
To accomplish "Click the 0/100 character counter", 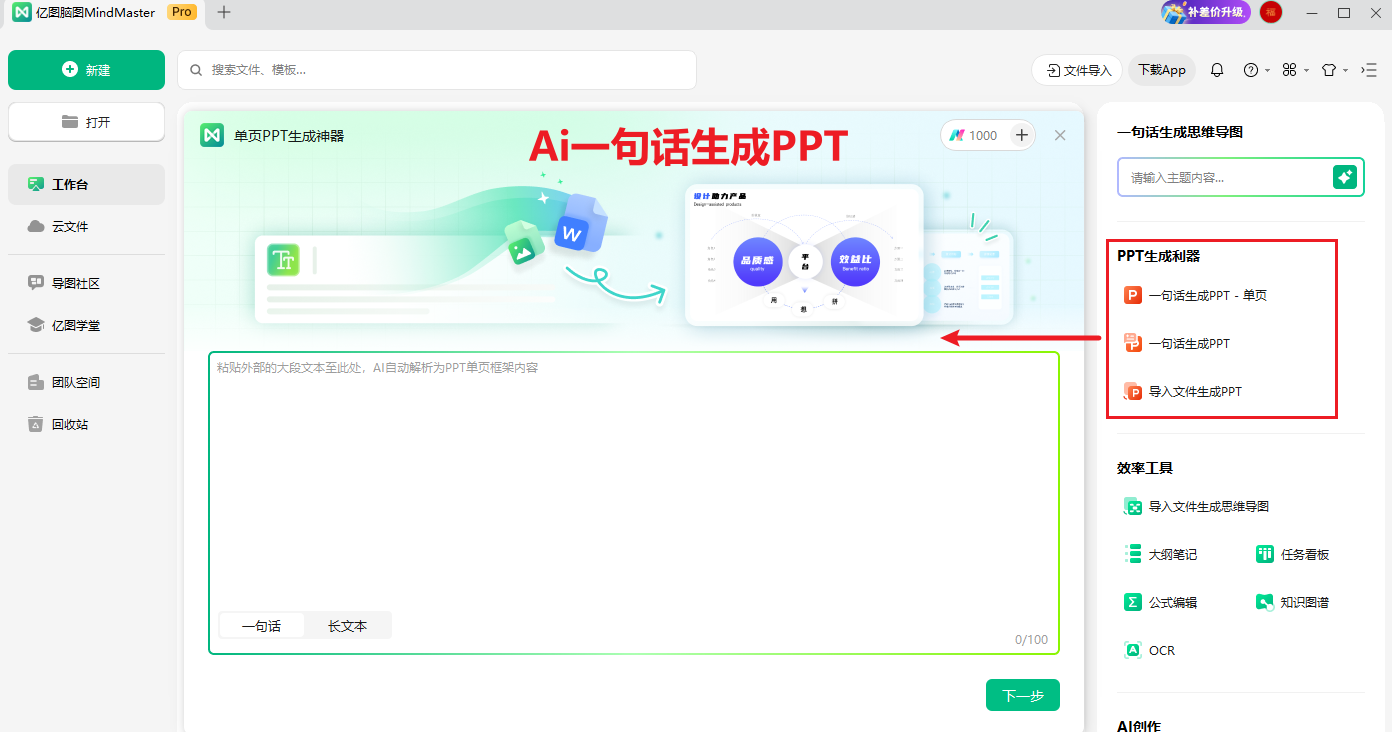I will pos(1031,640).
